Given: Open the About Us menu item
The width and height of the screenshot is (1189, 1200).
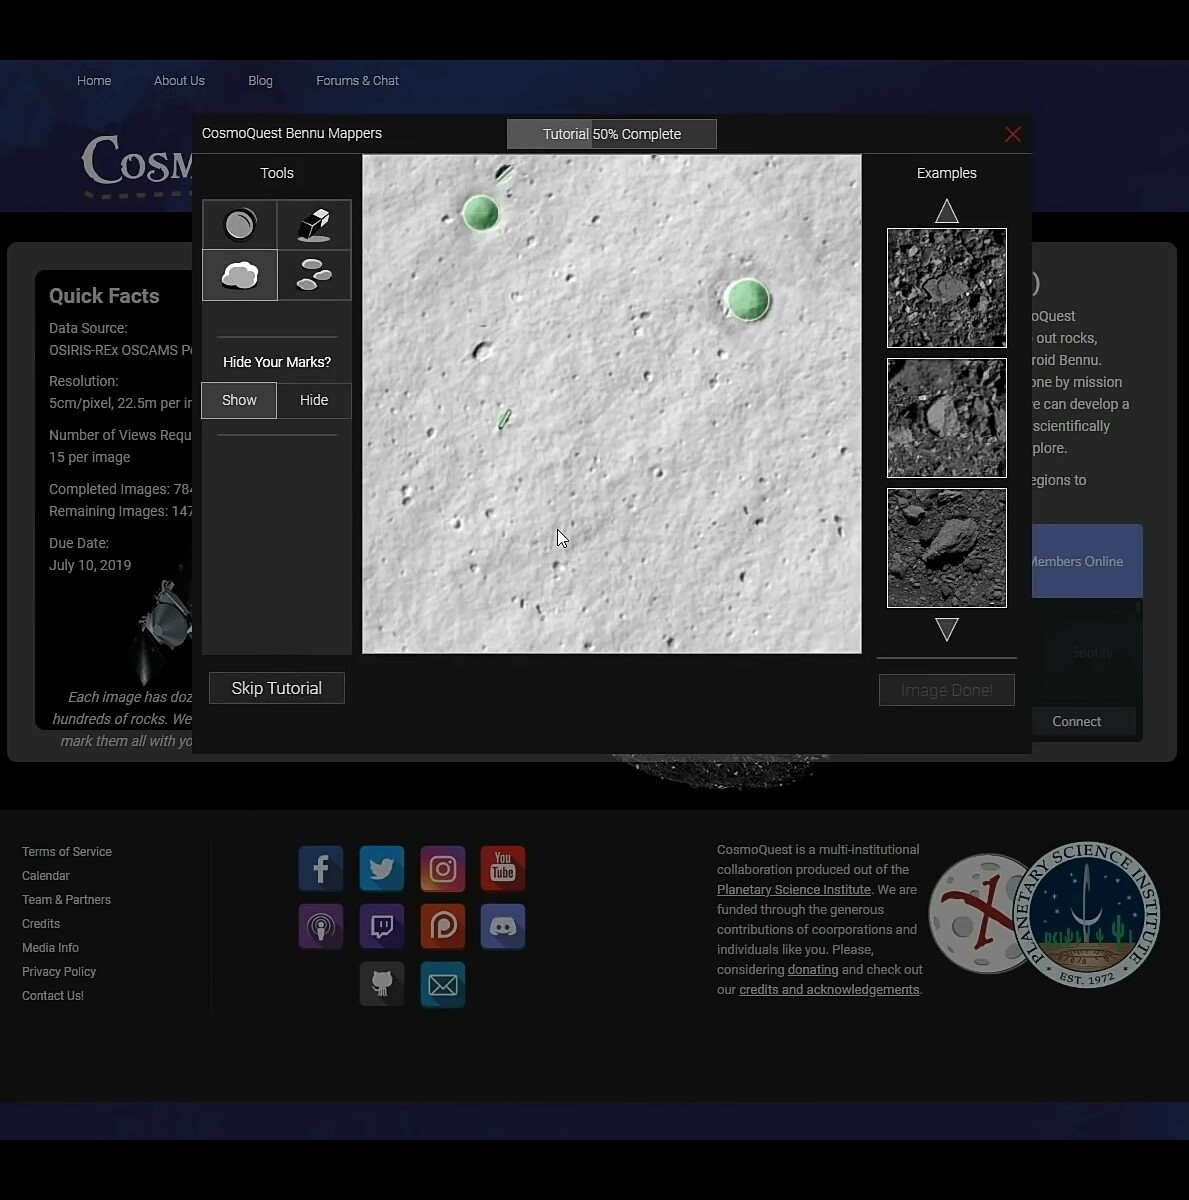Looking at the screenshot, I should click(179, 81).
